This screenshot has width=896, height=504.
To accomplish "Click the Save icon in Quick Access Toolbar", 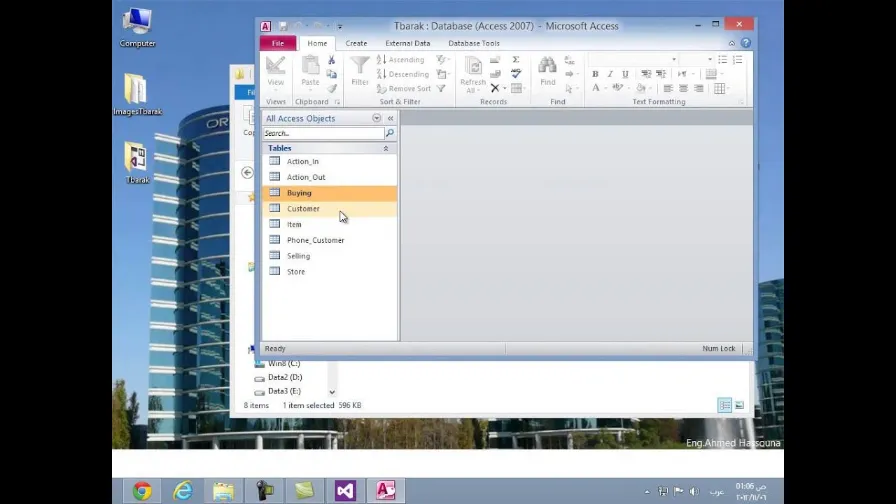I will tap(282, 26).
